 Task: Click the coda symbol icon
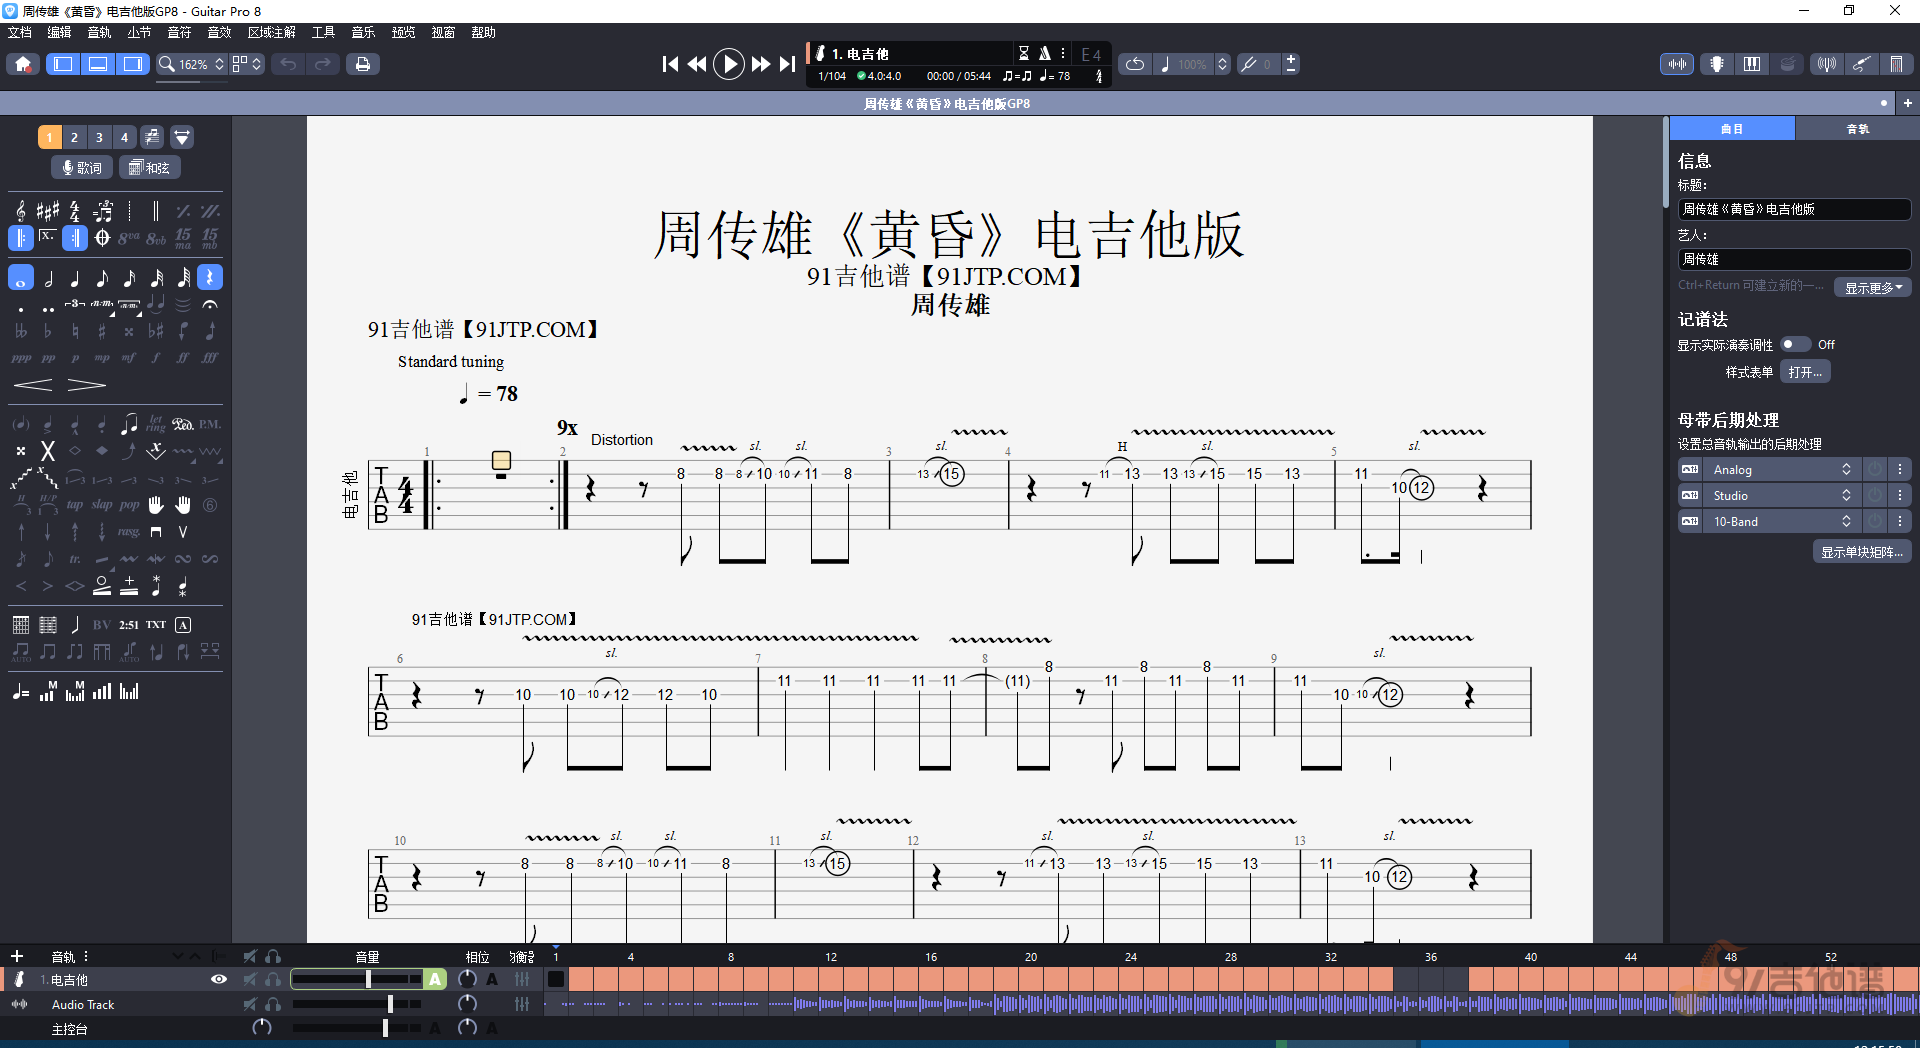click(x=102, y=237)
